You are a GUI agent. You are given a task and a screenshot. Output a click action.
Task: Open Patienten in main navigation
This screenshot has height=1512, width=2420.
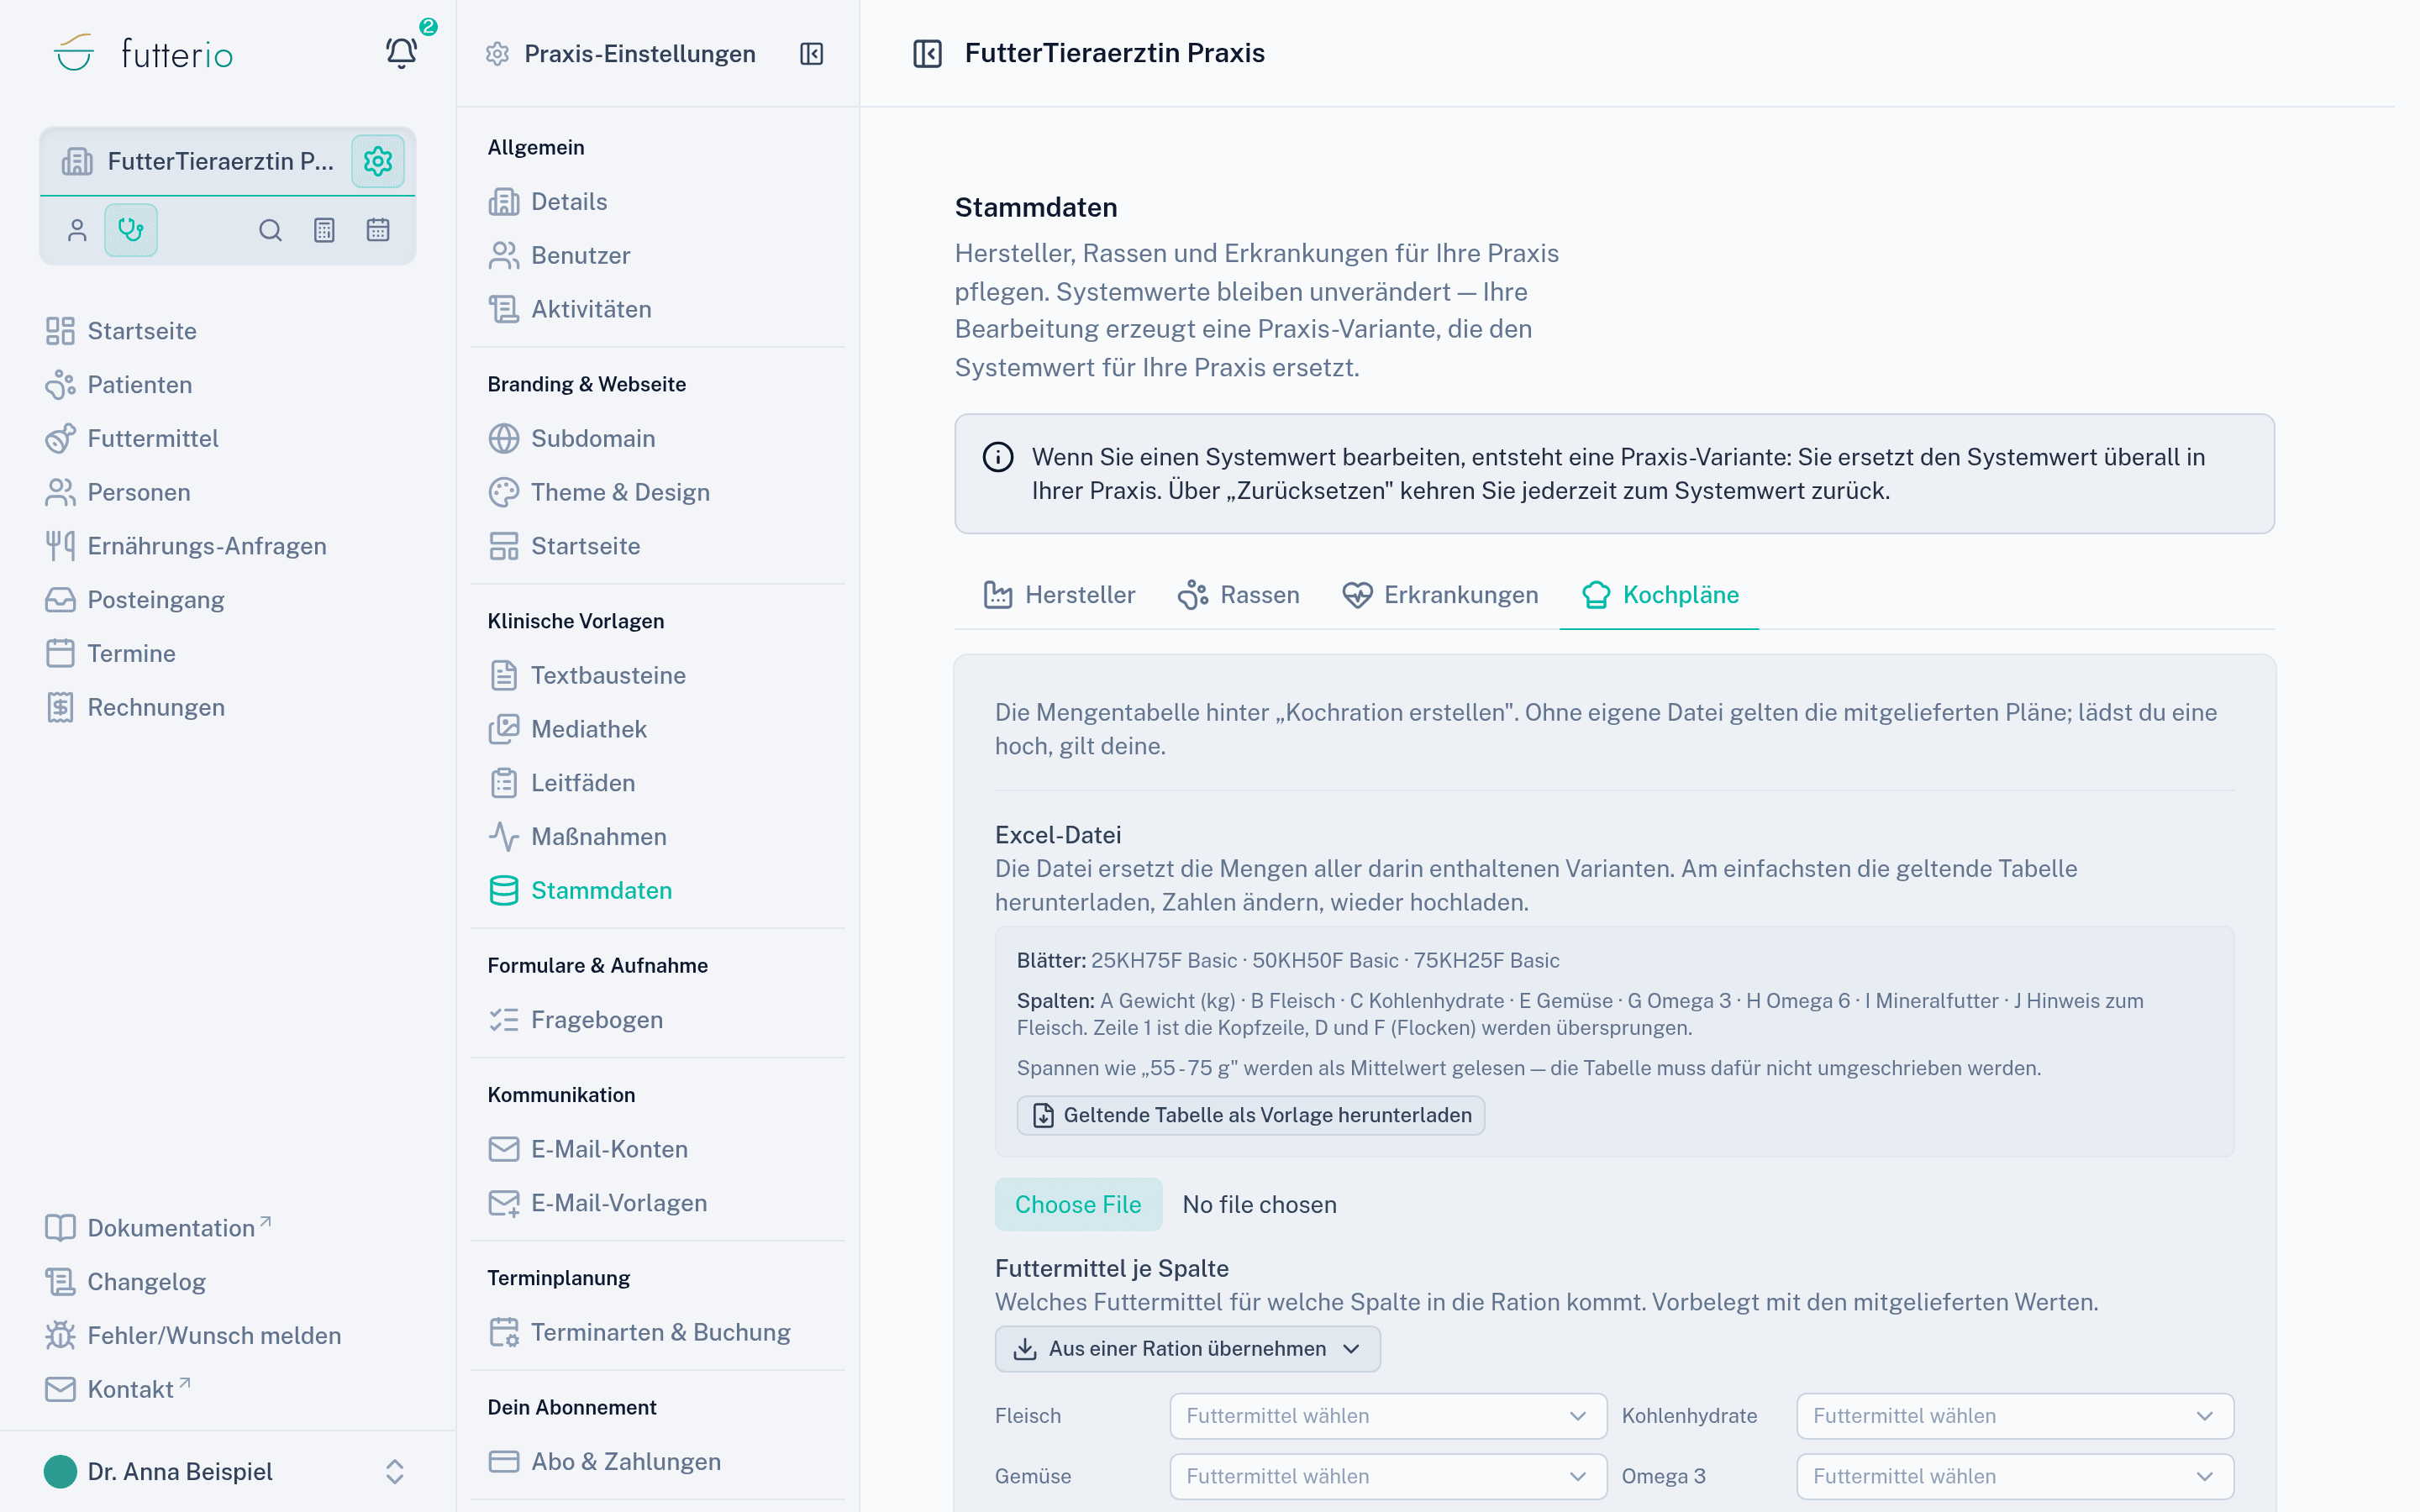[119, 385]
